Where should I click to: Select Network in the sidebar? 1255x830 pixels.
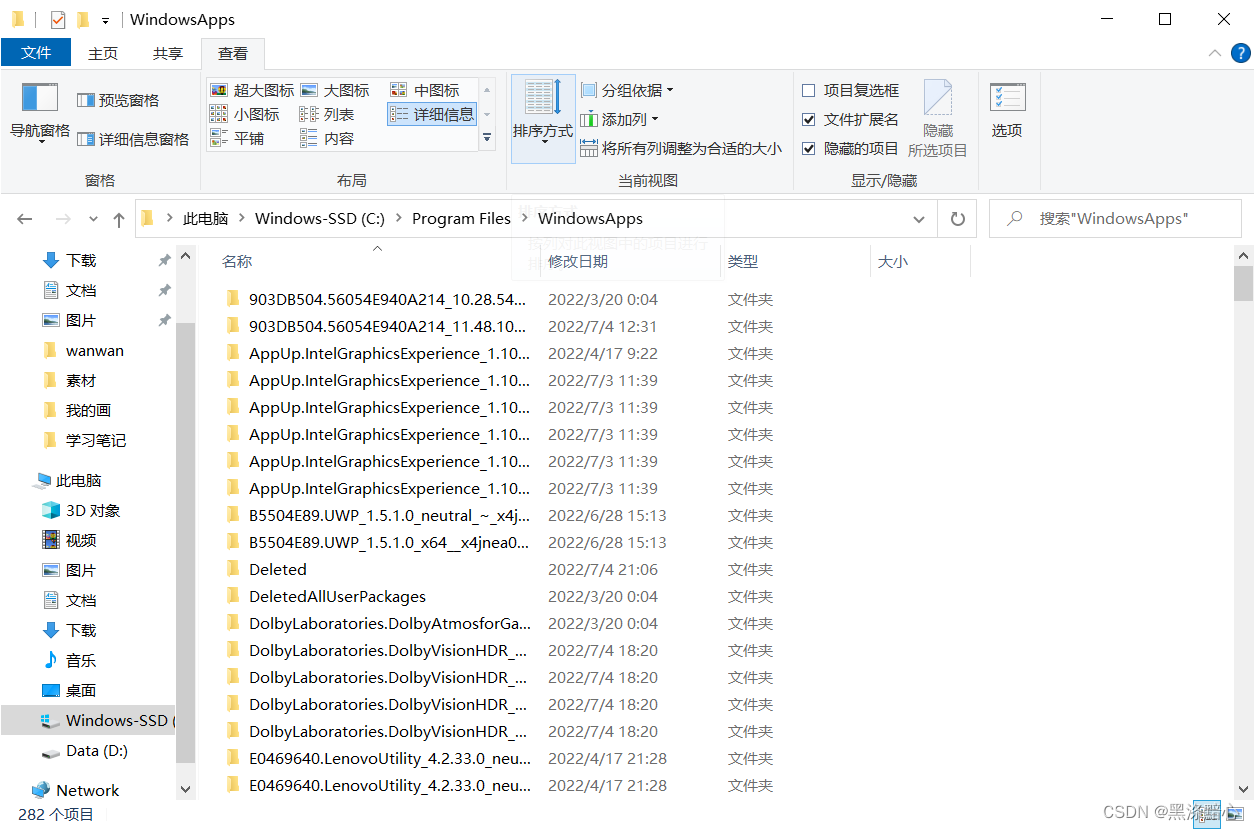click(75, 790)
